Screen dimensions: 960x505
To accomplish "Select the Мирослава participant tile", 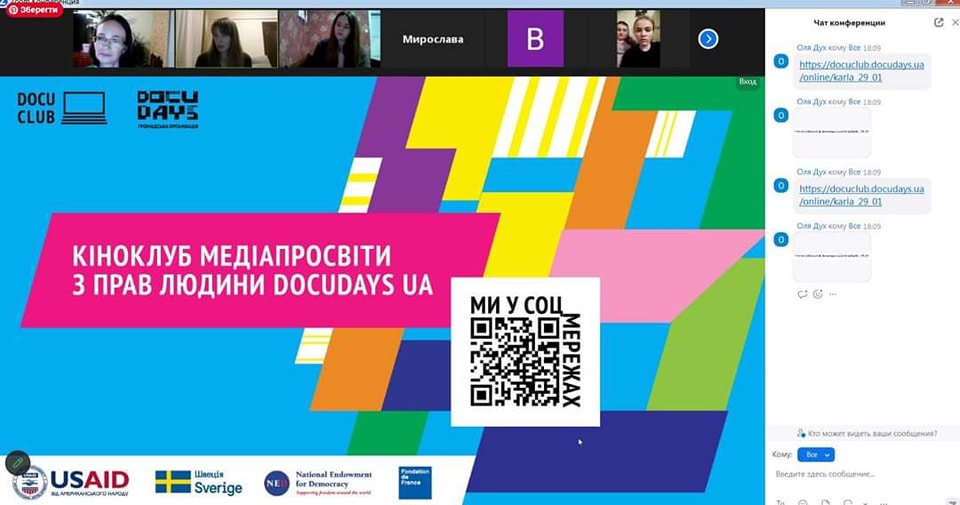I will [433, 39].
